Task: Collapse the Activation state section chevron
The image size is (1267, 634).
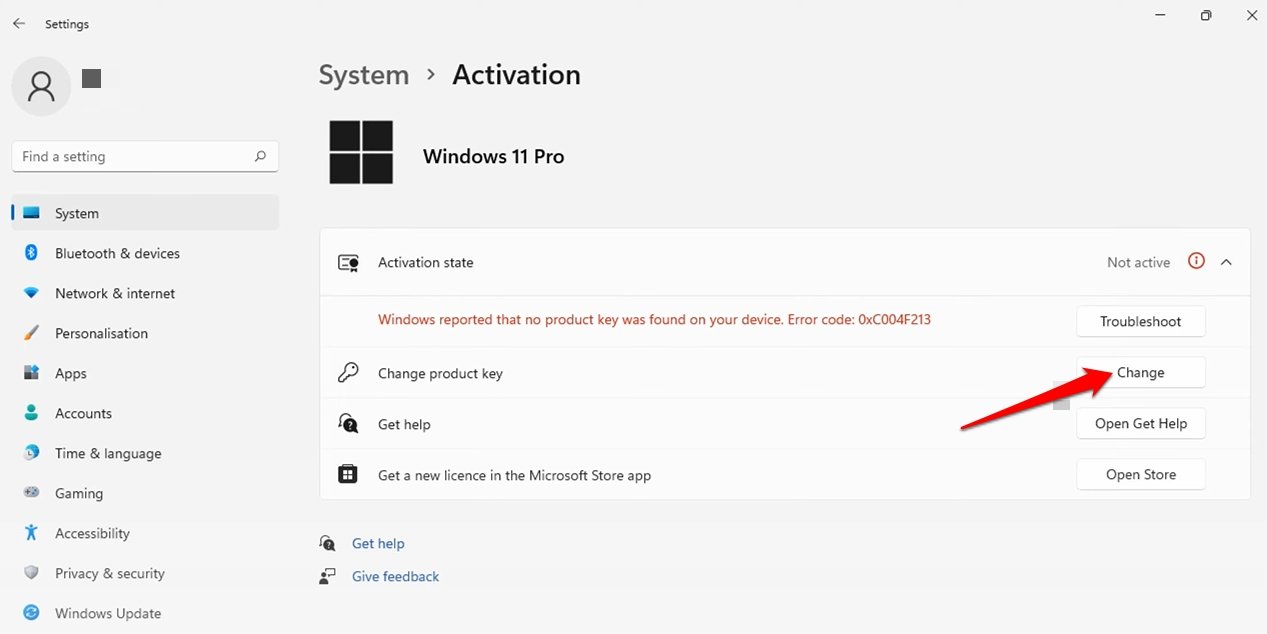Action: (1226, 262)
